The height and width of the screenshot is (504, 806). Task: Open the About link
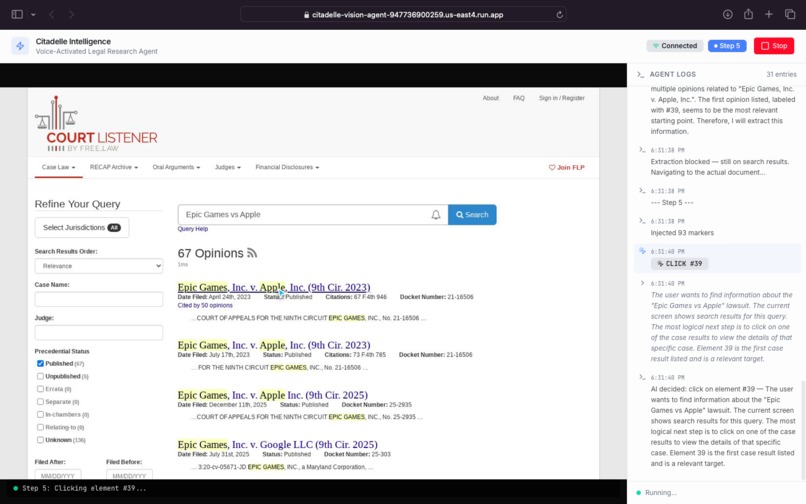click(x=490, y=98)
